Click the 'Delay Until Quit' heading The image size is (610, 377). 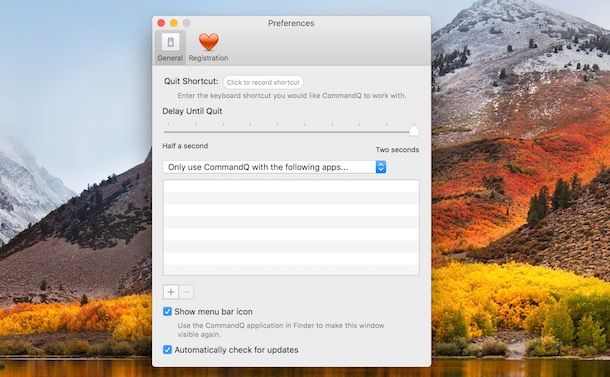click(x=192, y=111)
